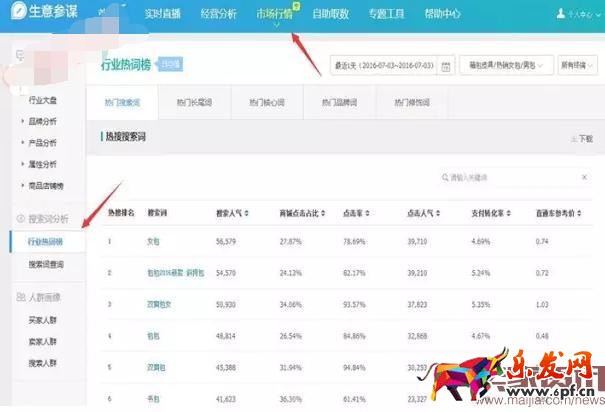This screenshot has width=605, height=412.
Task: Go to 行业大盘 in the sidebar
Action: (42, 100)
